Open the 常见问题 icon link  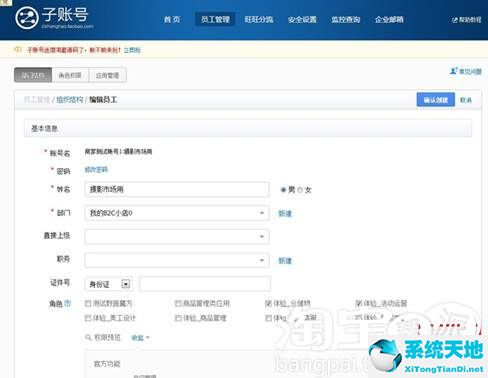[x=466, y=71]
